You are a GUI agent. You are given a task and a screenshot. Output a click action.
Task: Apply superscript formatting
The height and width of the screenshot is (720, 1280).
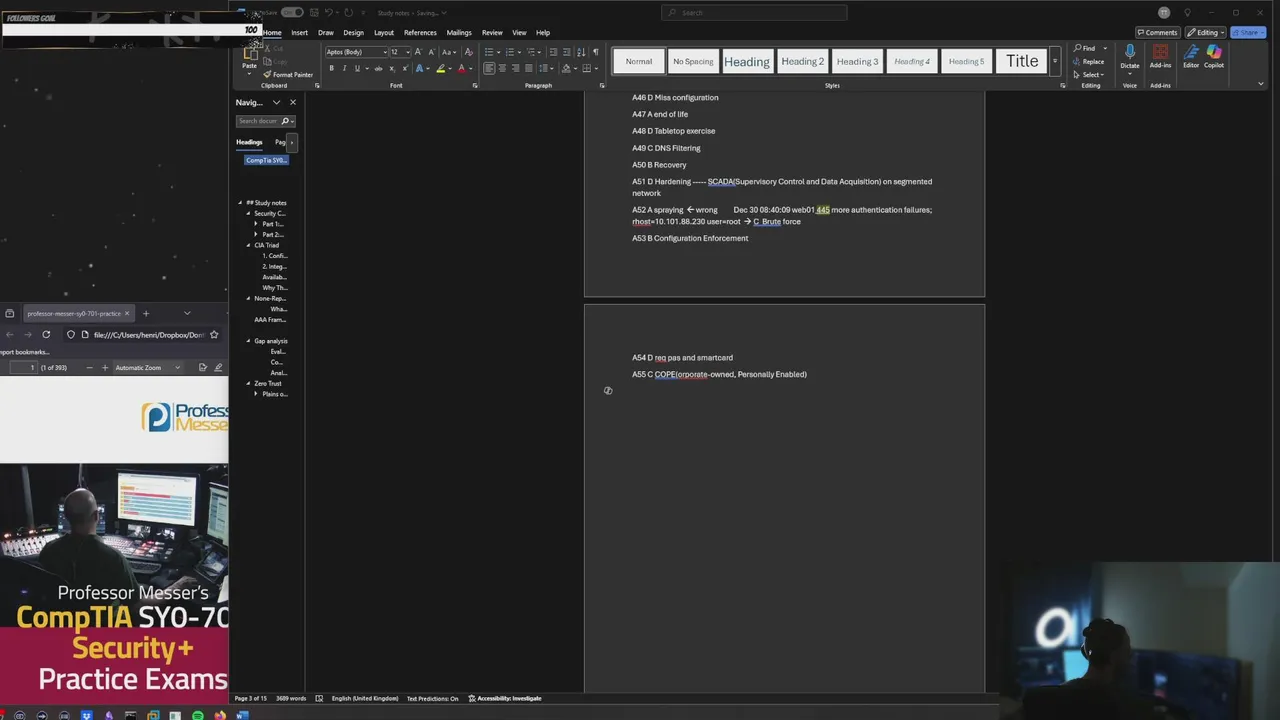coord(403,68)
